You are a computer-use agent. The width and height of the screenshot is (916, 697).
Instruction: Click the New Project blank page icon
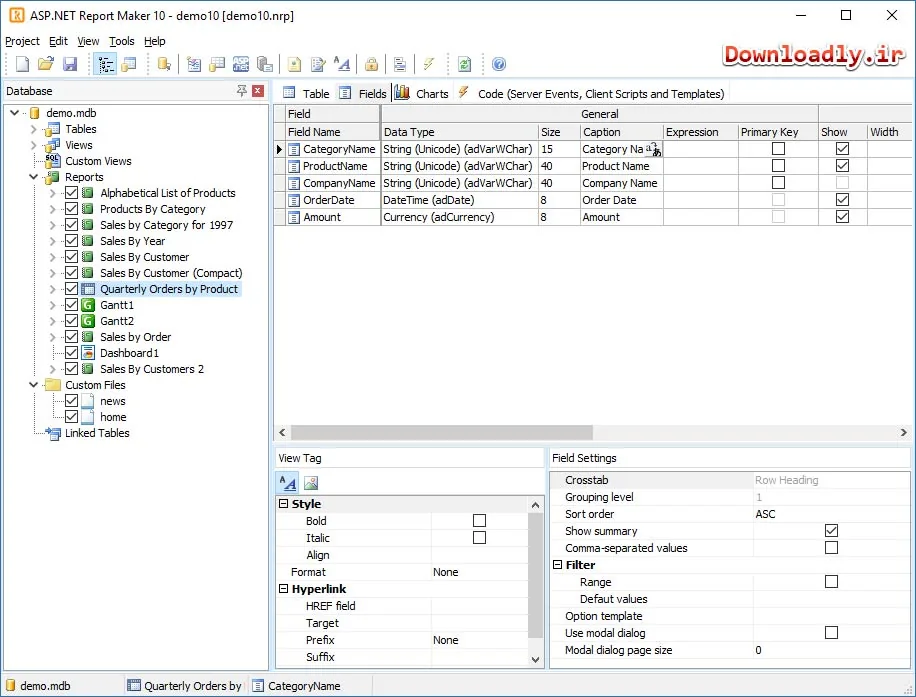22,64
